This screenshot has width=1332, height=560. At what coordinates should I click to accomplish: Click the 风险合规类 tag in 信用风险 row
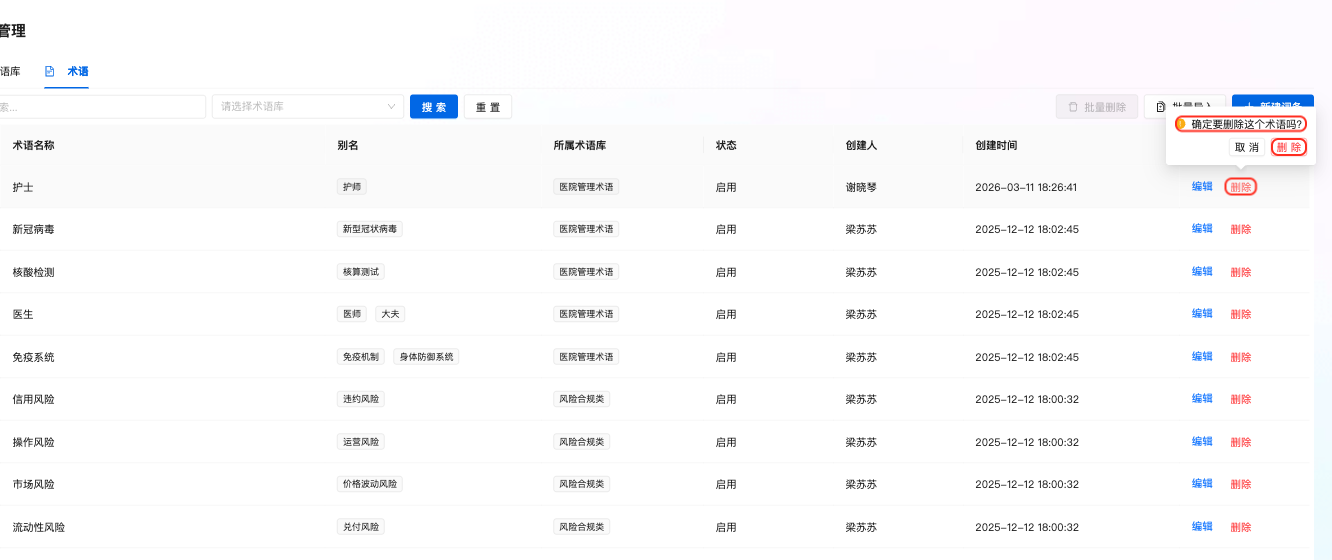582,399
